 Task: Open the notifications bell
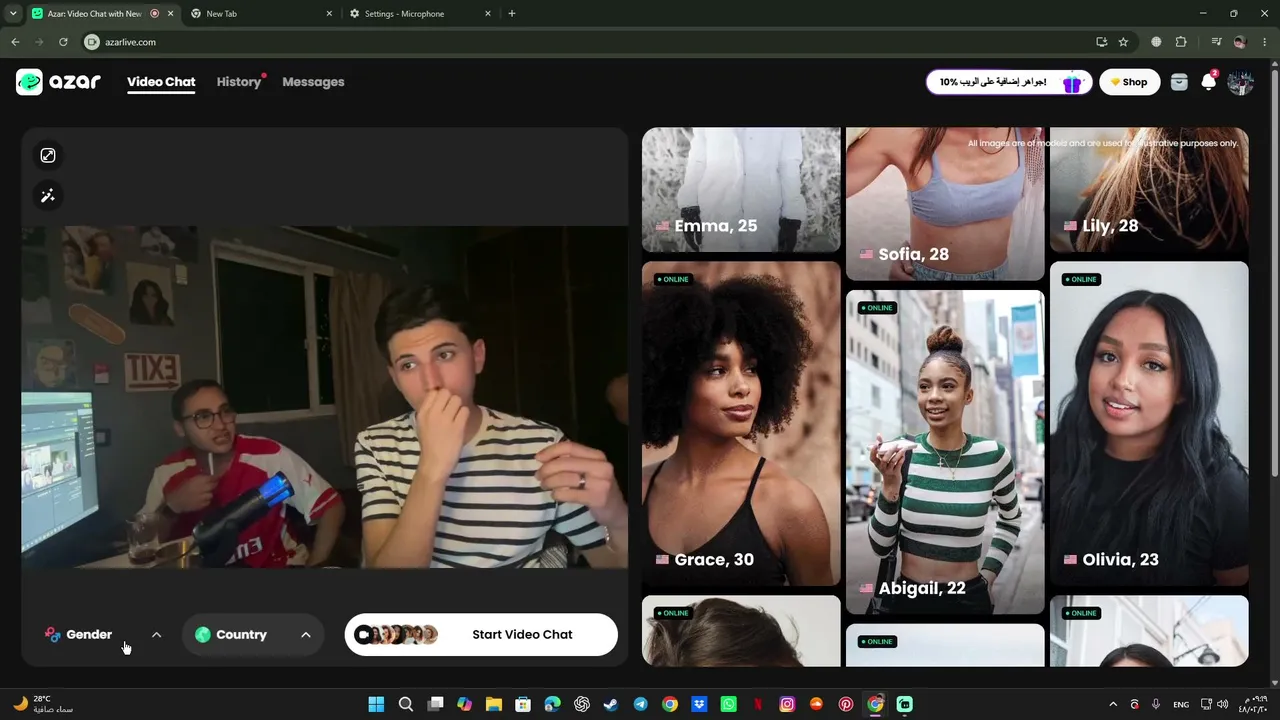pyautogui.click(x=1209, y=82)
